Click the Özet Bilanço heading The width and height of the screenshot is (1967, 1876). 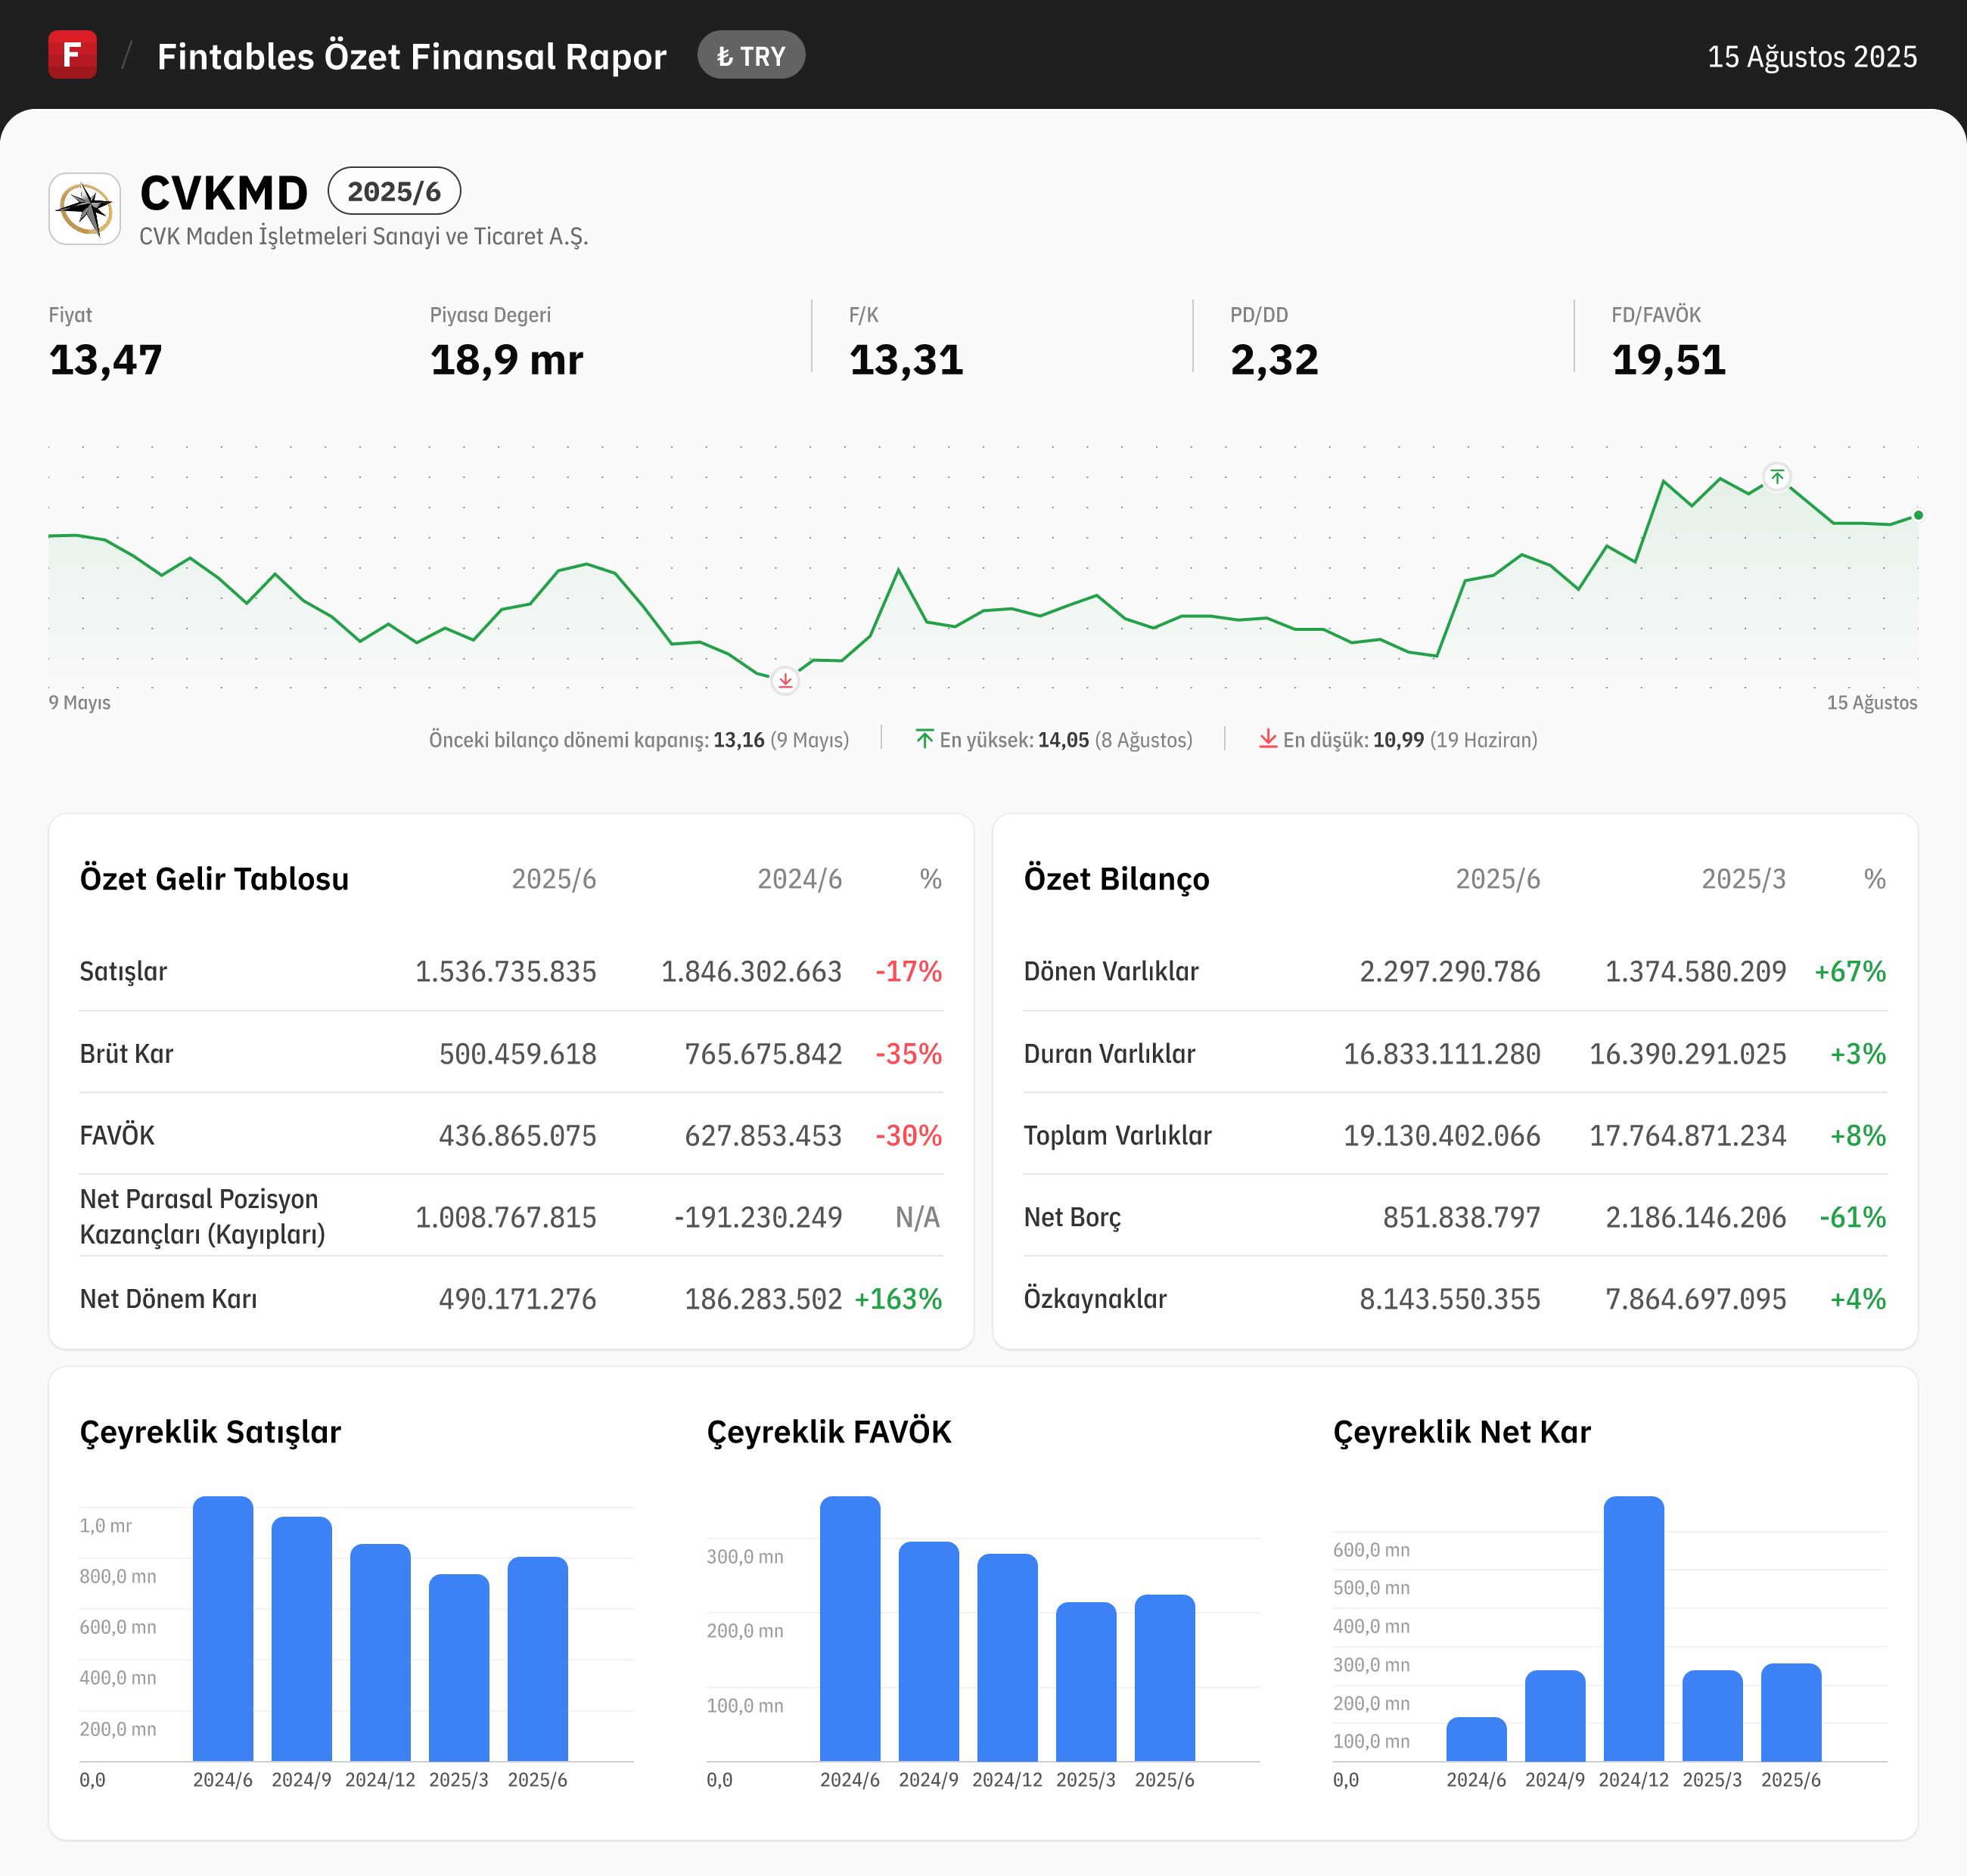tap(1116, 879)
